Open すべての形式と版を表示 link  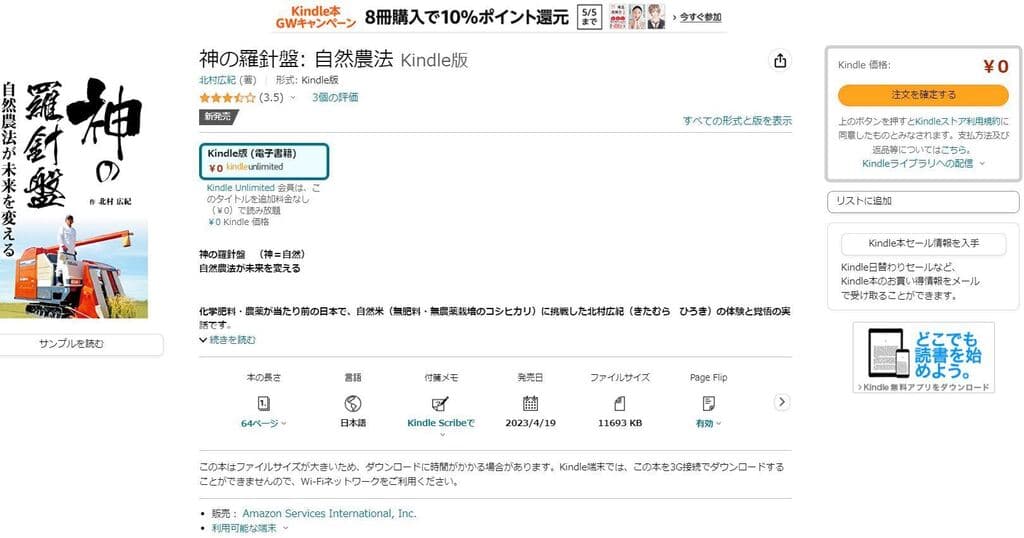[737, 121]
